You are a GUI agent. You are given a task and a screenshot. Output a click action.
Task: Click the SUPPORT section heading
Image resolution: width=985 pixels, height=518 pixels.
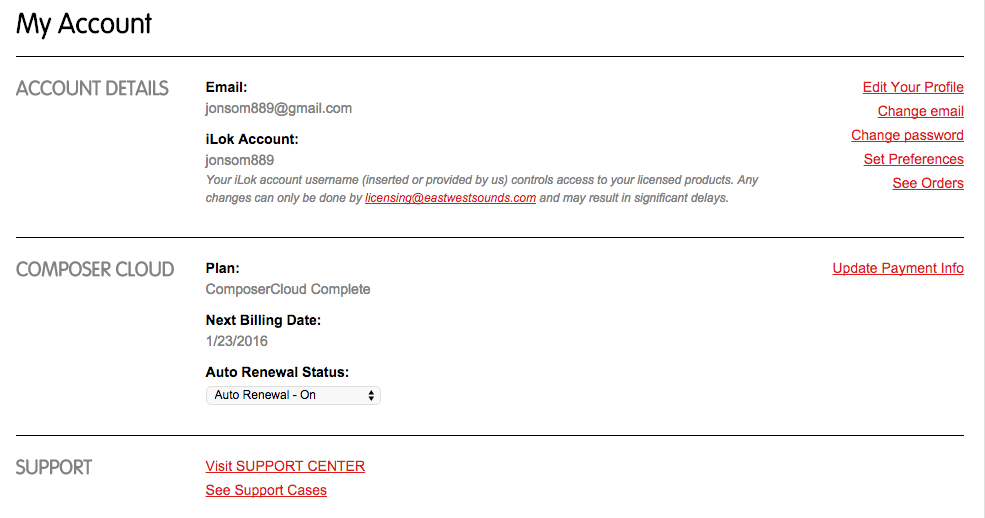(x=54, y=467)
